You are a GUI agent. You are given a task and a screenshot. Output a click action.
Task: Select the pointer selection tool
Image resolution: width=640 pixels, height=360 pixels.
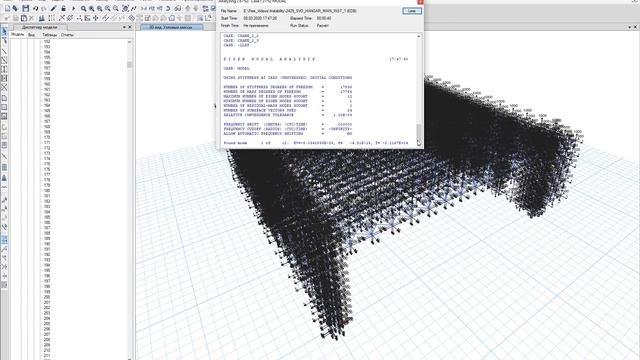tap(4, 31)
